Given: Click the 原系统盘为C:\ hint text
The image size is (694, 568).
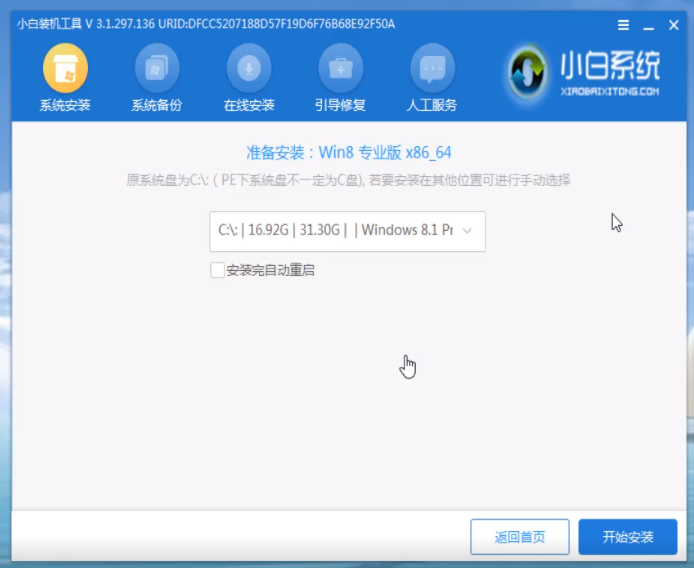Looking at the screenshot, I should tap(348, 180).
